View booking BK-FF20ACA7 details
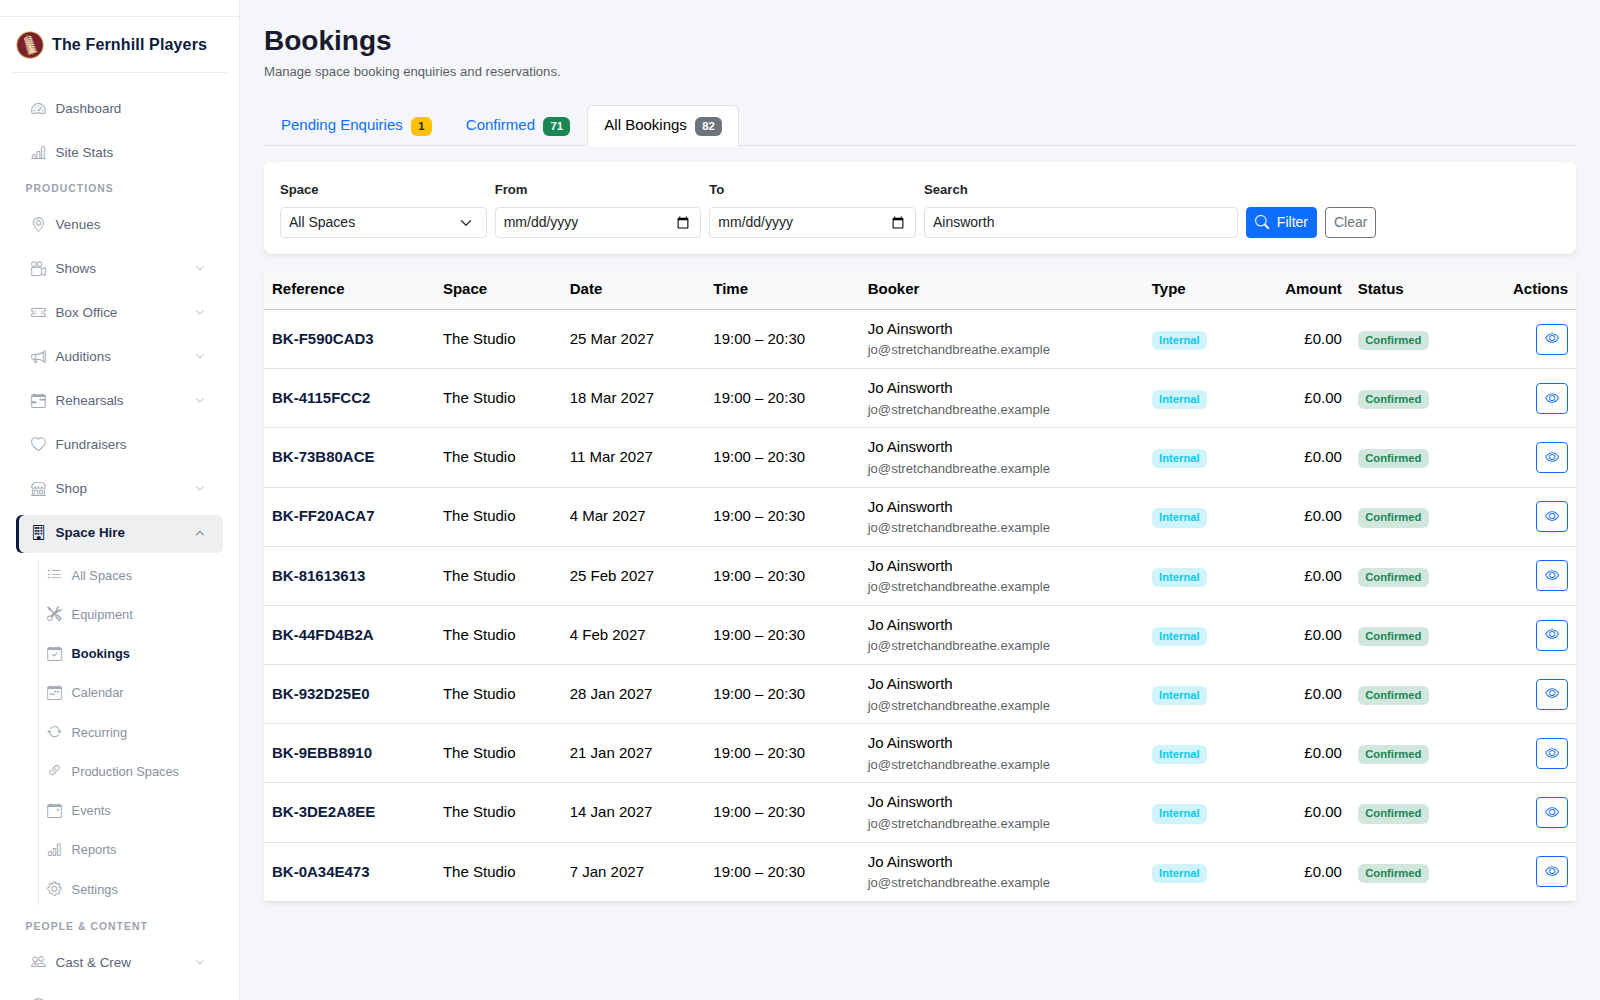 coord(1551,516)
